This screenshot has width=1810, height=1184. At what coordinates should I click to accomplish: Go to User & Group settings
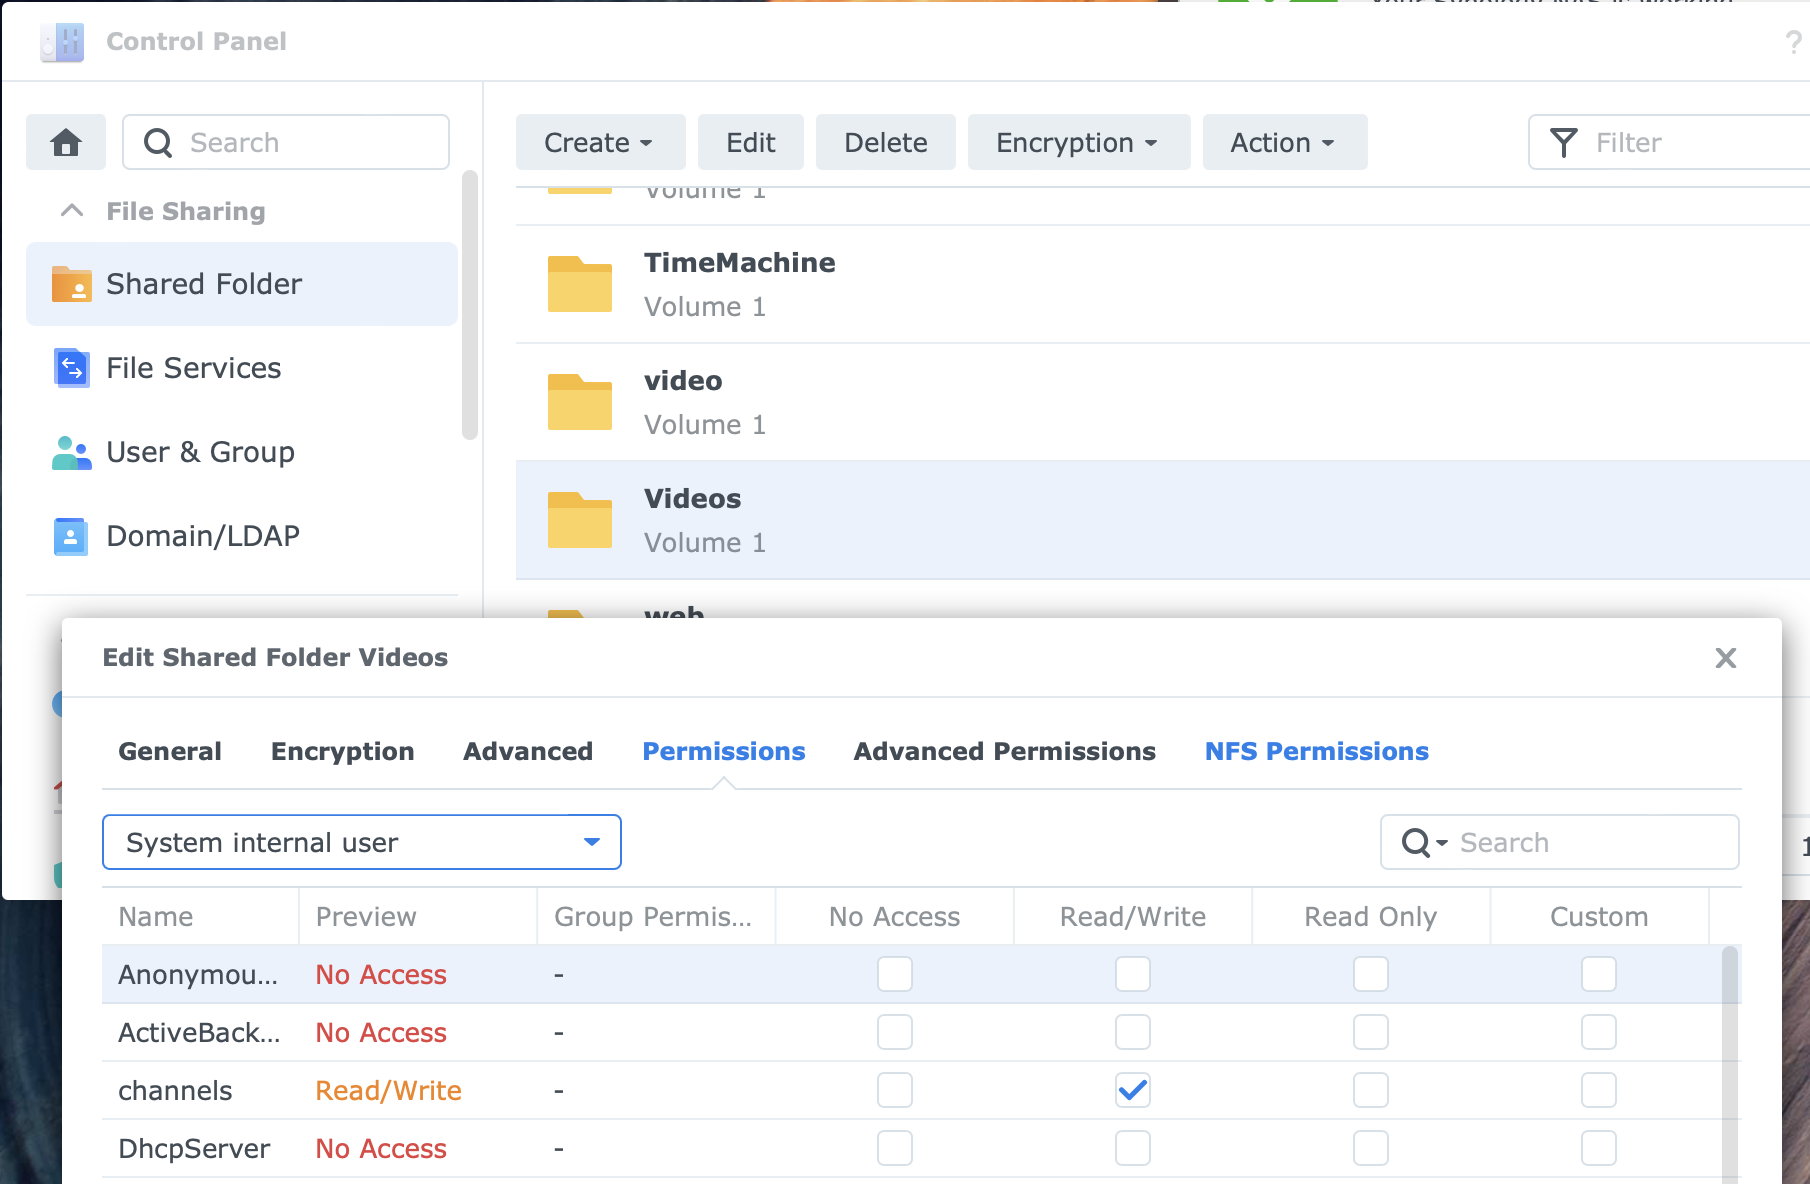tap(200, 452)
